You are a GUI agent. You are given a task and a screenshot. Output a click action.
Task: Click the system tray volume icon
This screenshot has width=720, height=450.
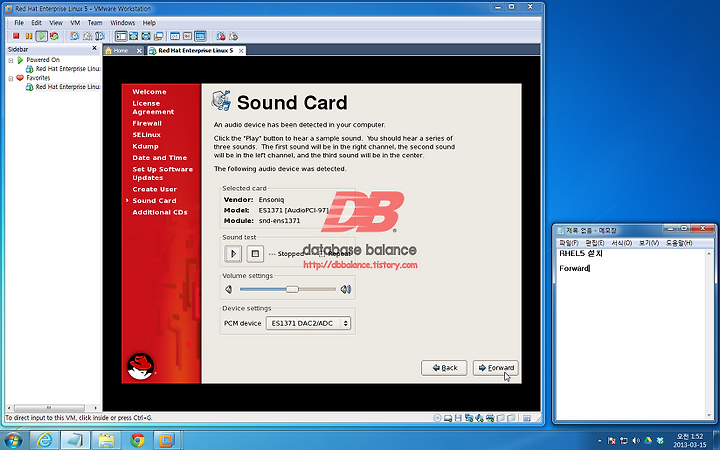pos(636,441)
